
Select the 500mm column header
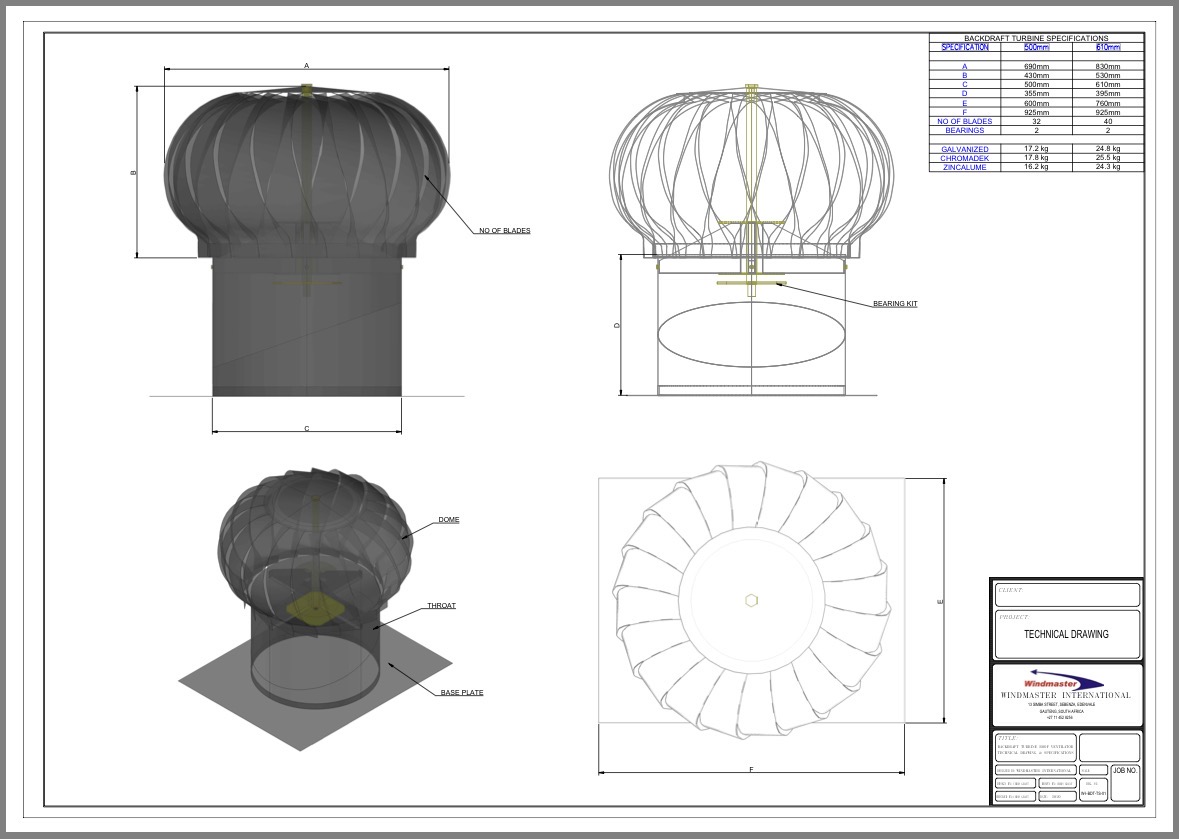click(1036, 47)
